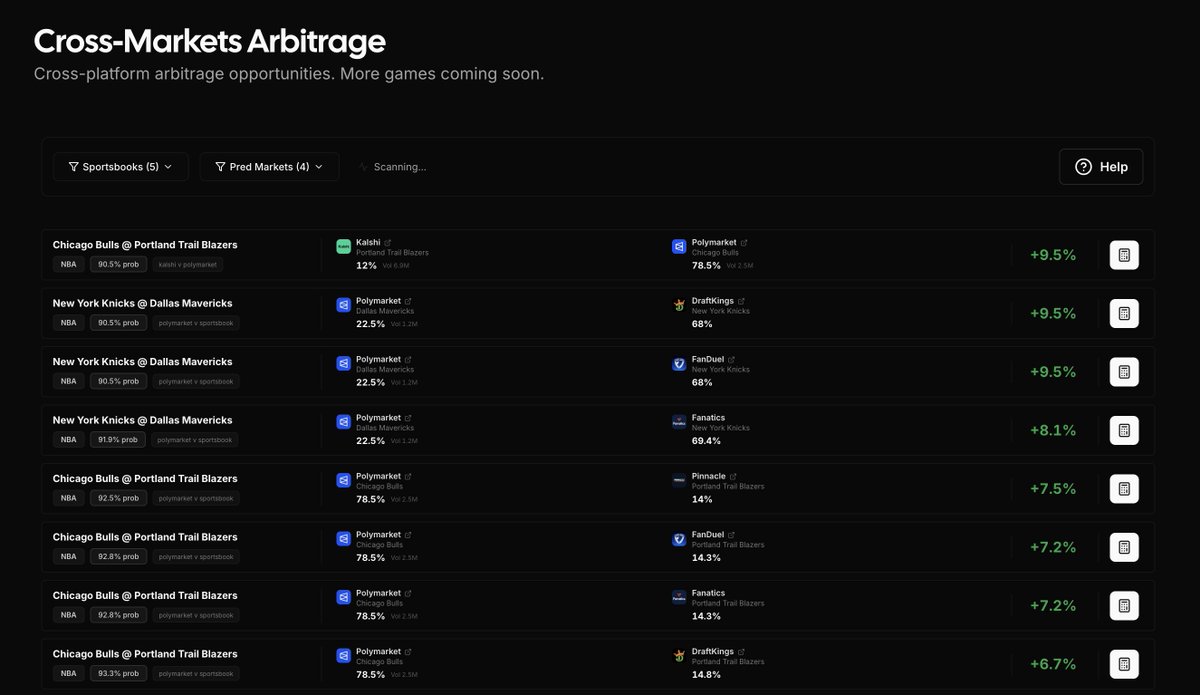Screen dimensions: 1200x695
Task: Click the Kalshi external link icon
Action: (x=388, y=242)
